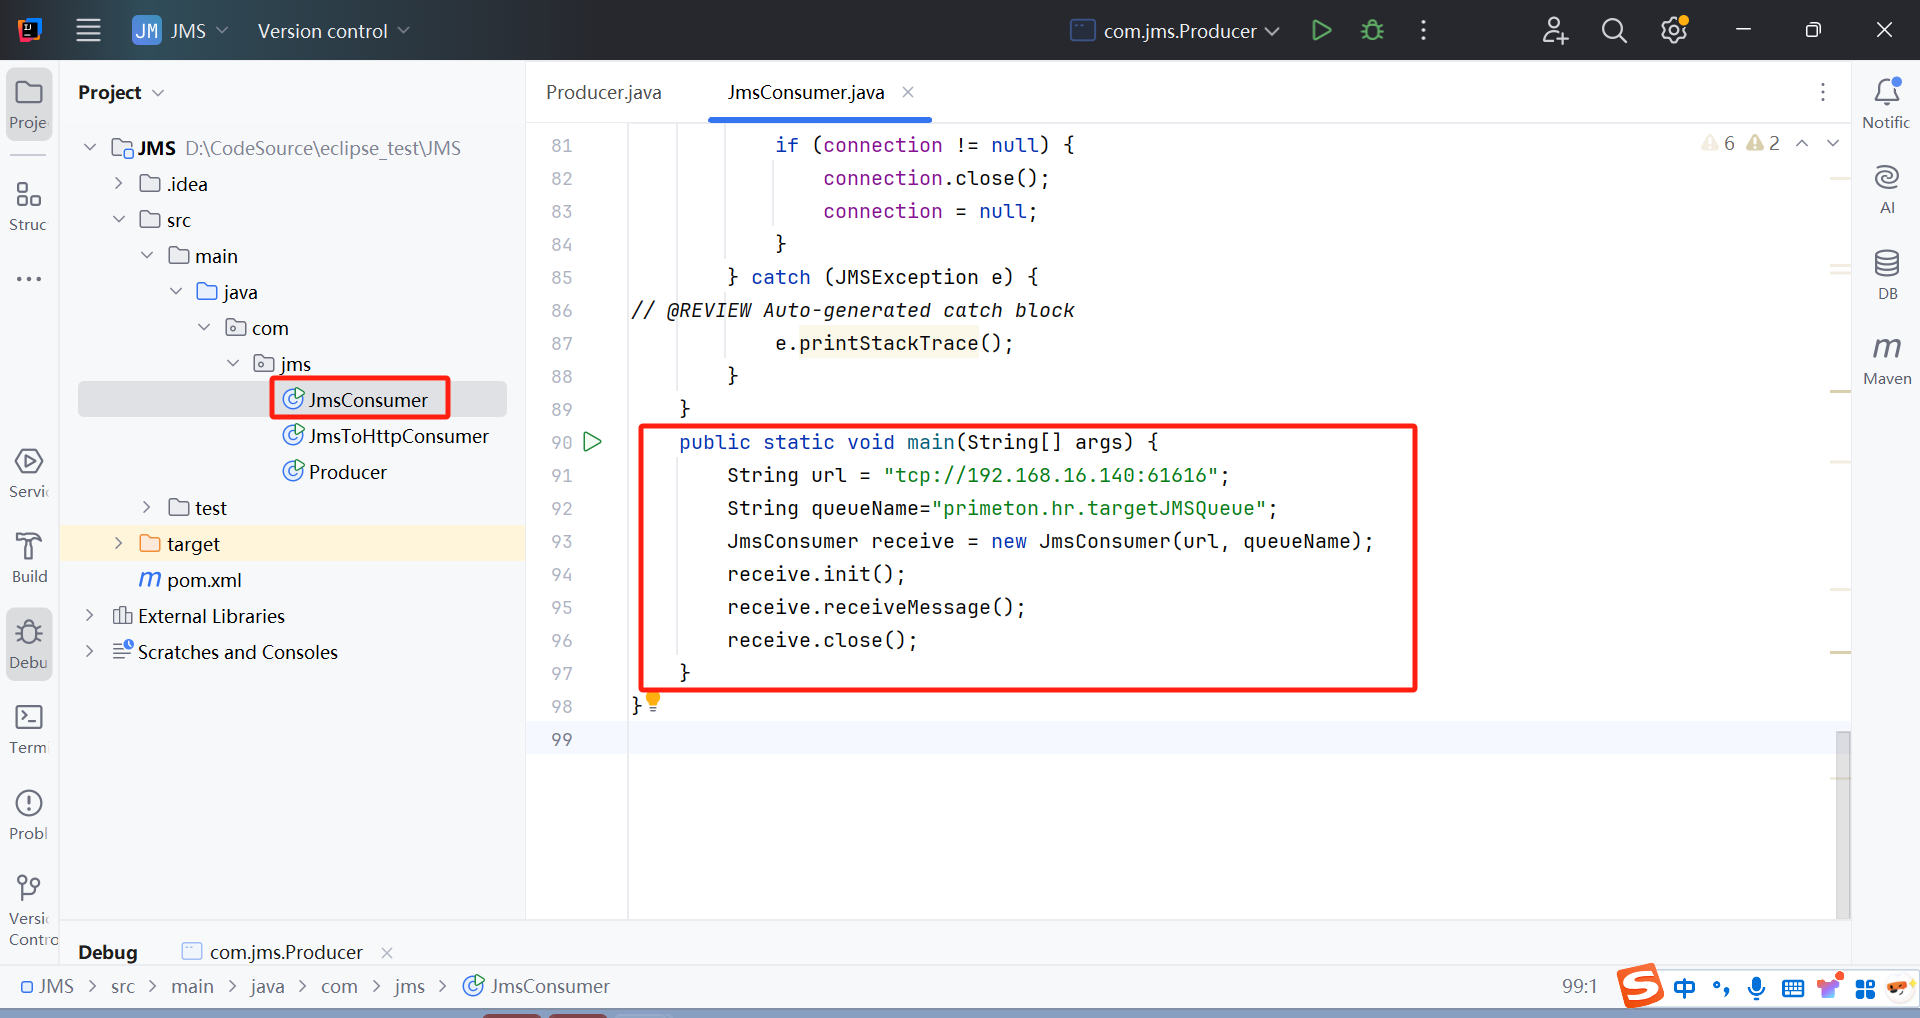Open the Terminal tool window
Screen dimensions: 1920x1018
click(x=29, y=728)
